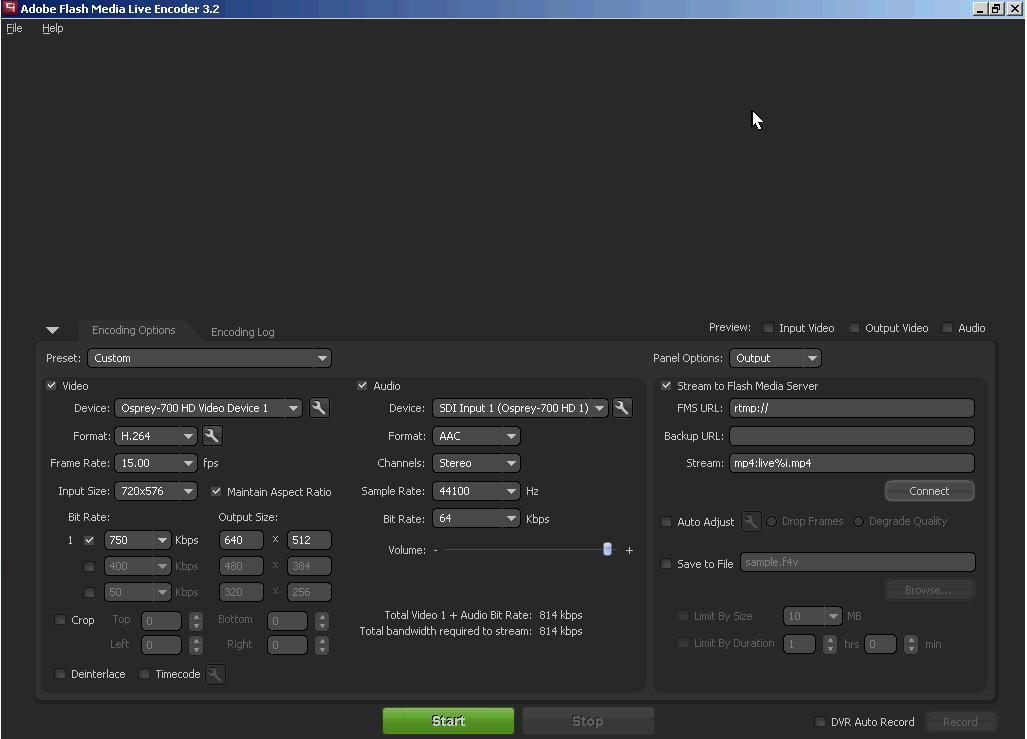This screenshot has height=739, width=1027.
Task: Open the audio Format AAC dropdown
Action: [x=476, y=436]
